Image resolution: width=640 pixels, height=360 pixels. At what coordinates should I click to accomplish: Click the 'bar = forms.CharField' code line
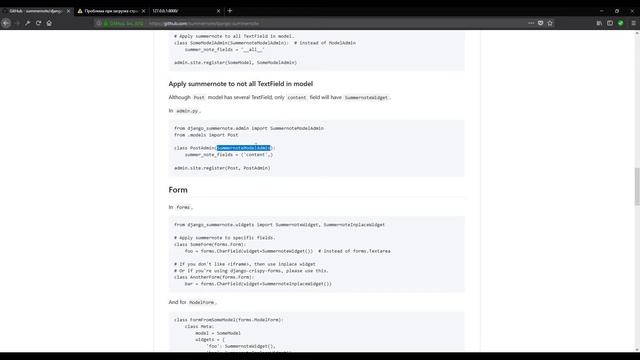coord(258,284)
